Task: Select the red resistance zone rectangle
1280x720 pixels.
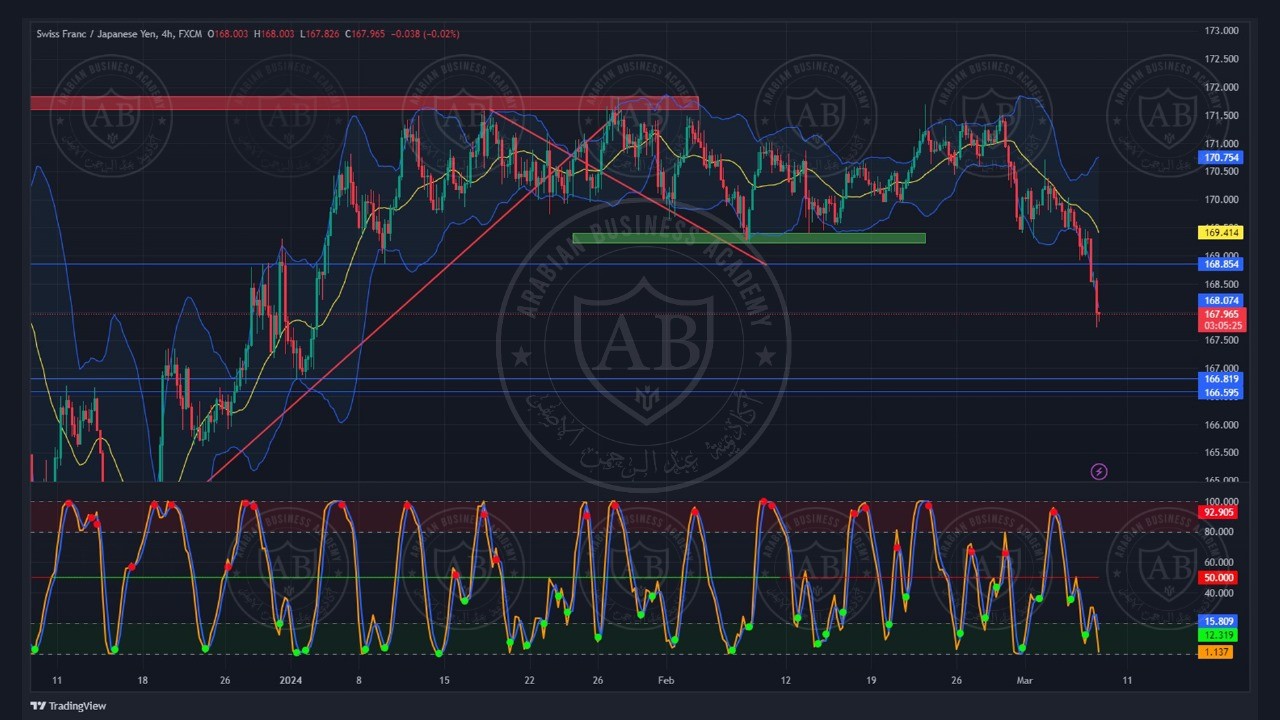Action: (364, 103)
